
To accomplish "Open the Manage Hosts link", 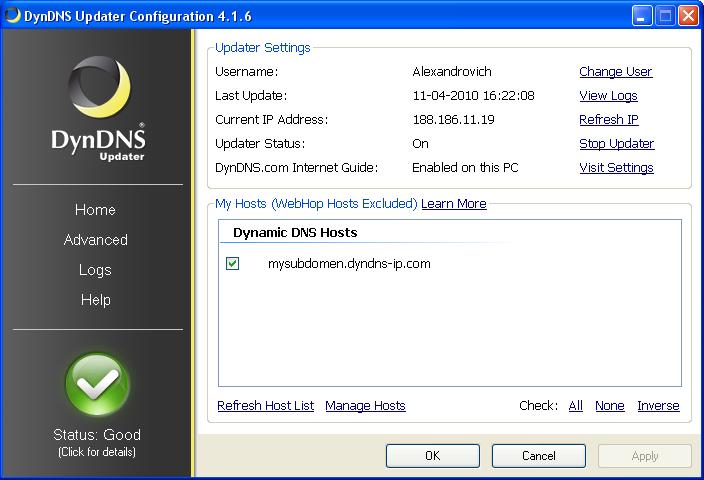I will pyautogui.click(x=365, y=406).
